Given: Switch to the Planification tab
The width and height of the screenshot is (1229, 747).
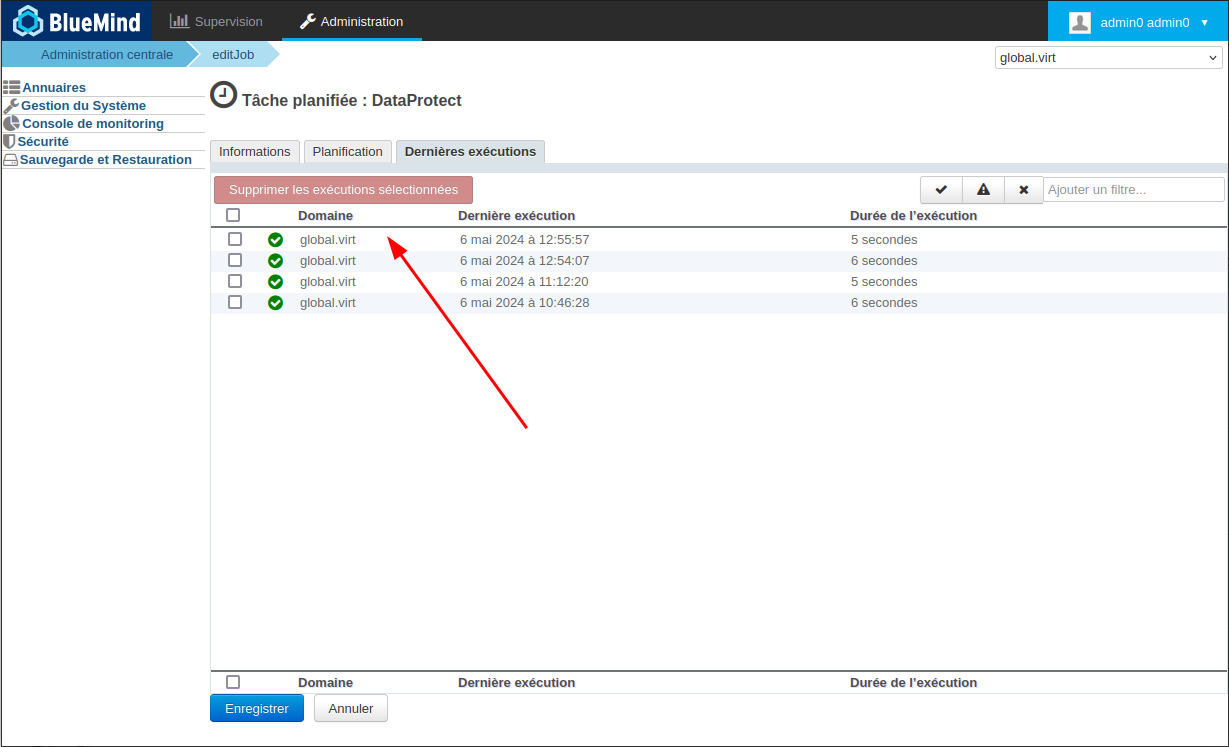Looking at the screenshot, I should pos(347,152).
